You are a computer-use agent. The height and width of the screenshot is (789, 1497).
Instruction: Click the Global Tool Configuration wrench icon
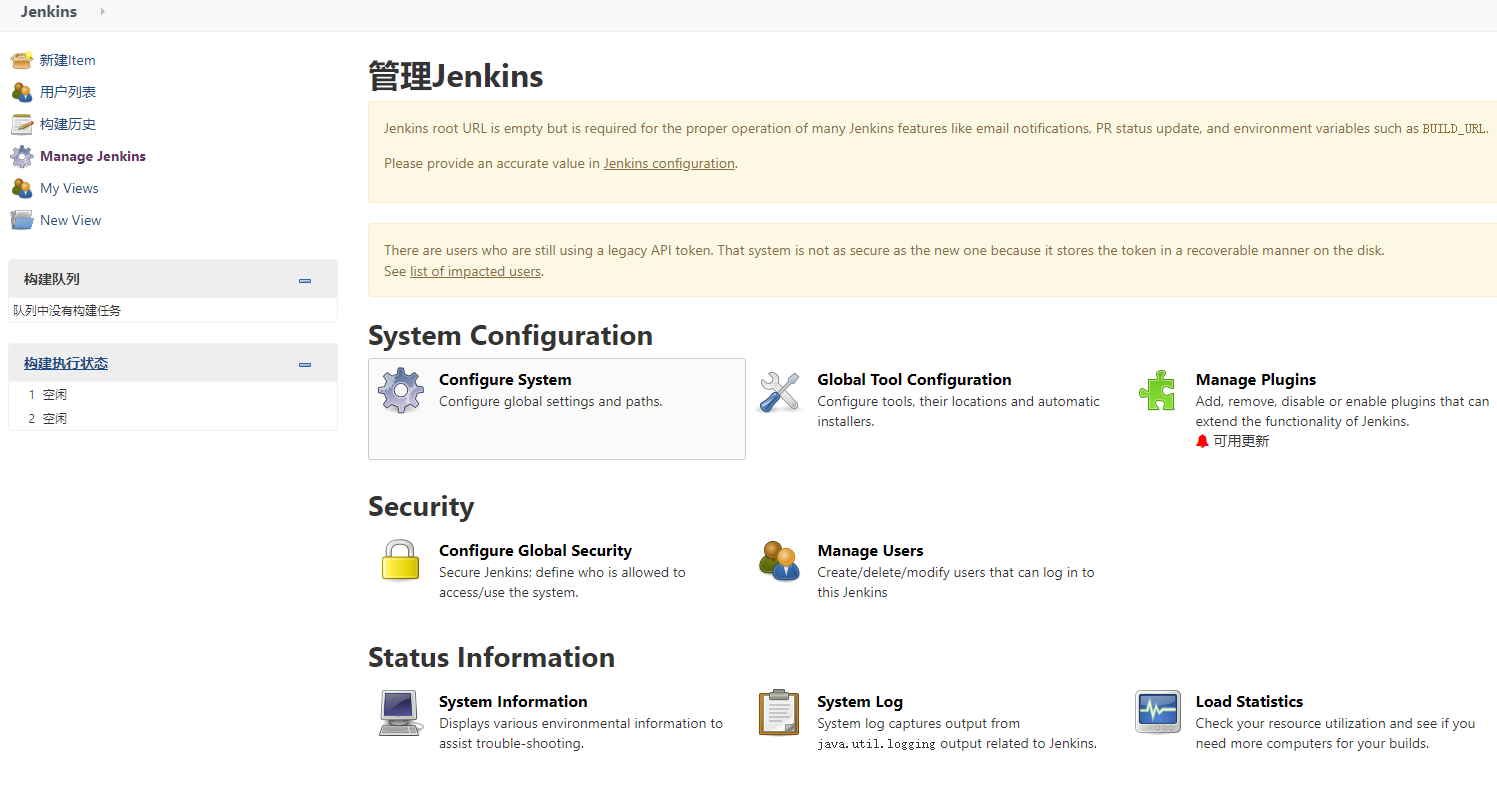pos(779,391)
